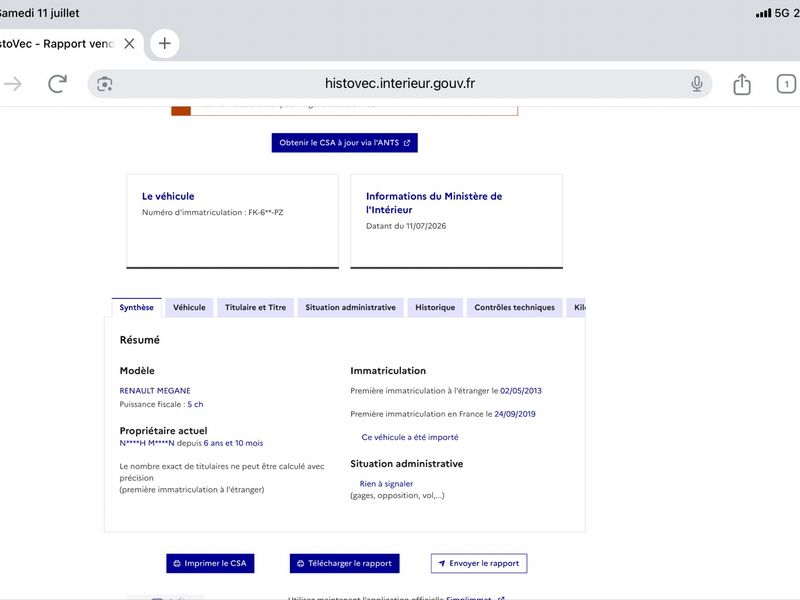
Task: Click Télécharger le rapport button
Action: click(x=344, y=563)
